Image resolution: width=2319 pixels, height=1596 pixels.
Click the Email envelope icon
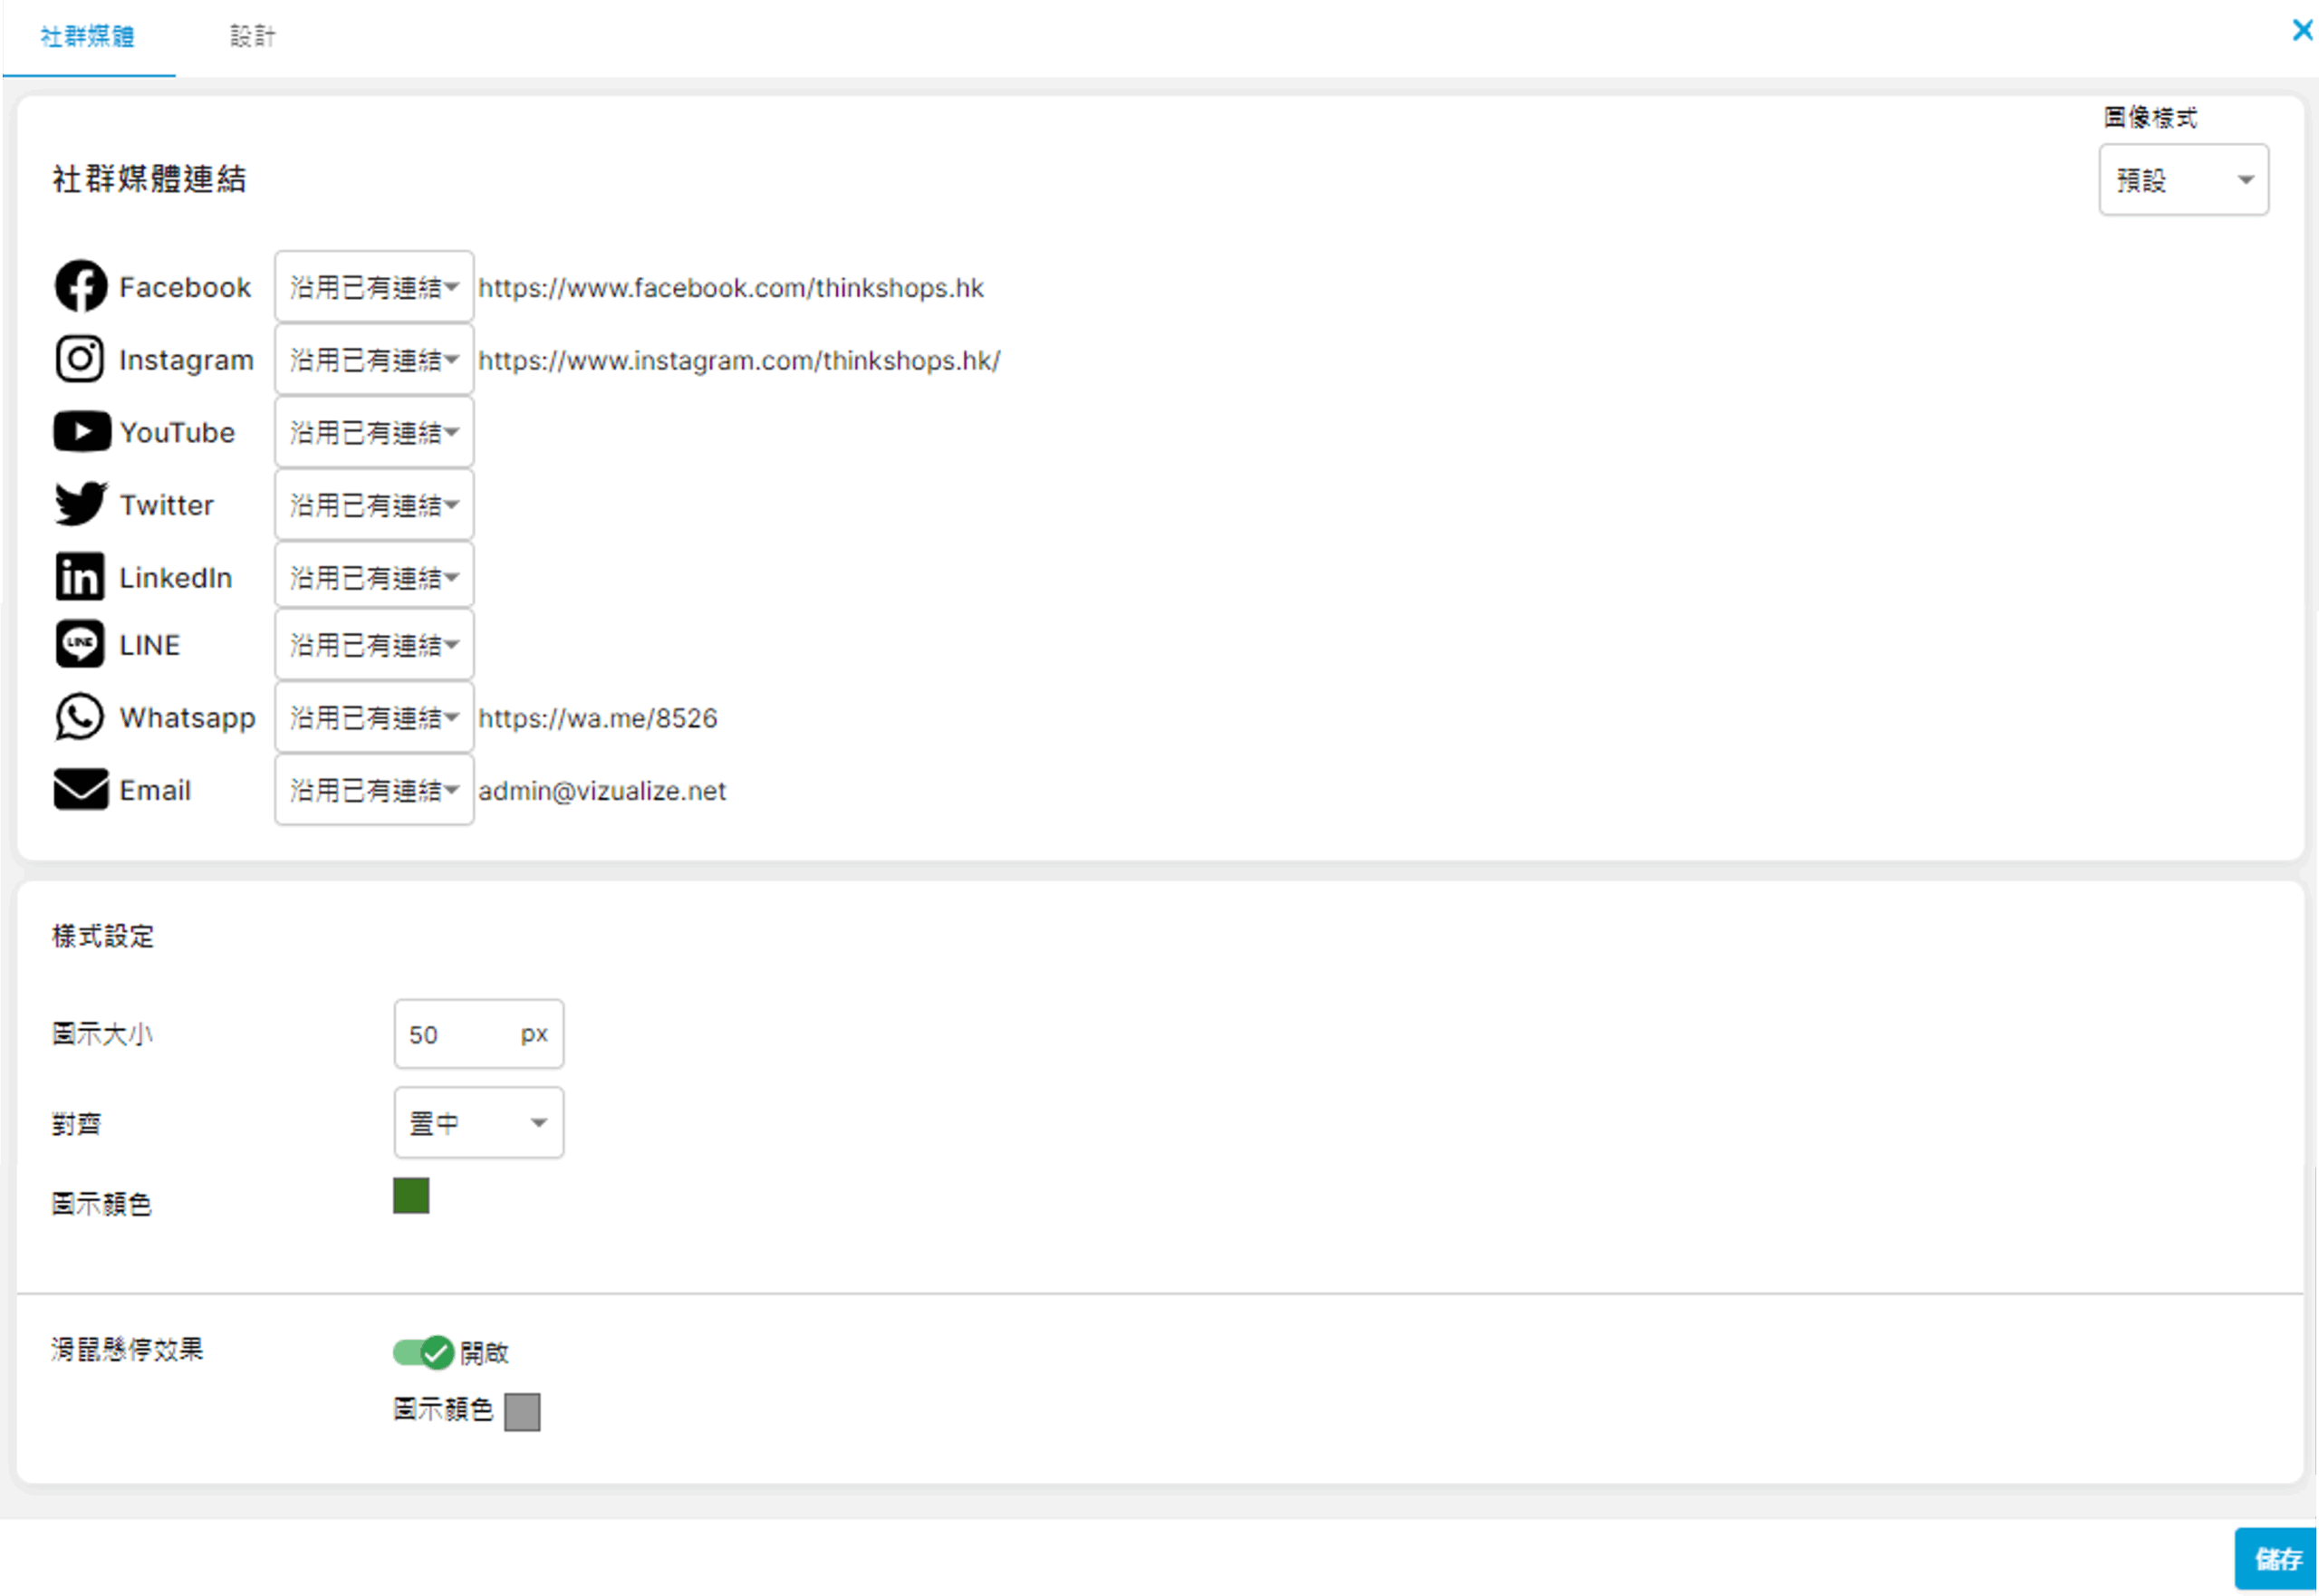(x=80, y=790)
